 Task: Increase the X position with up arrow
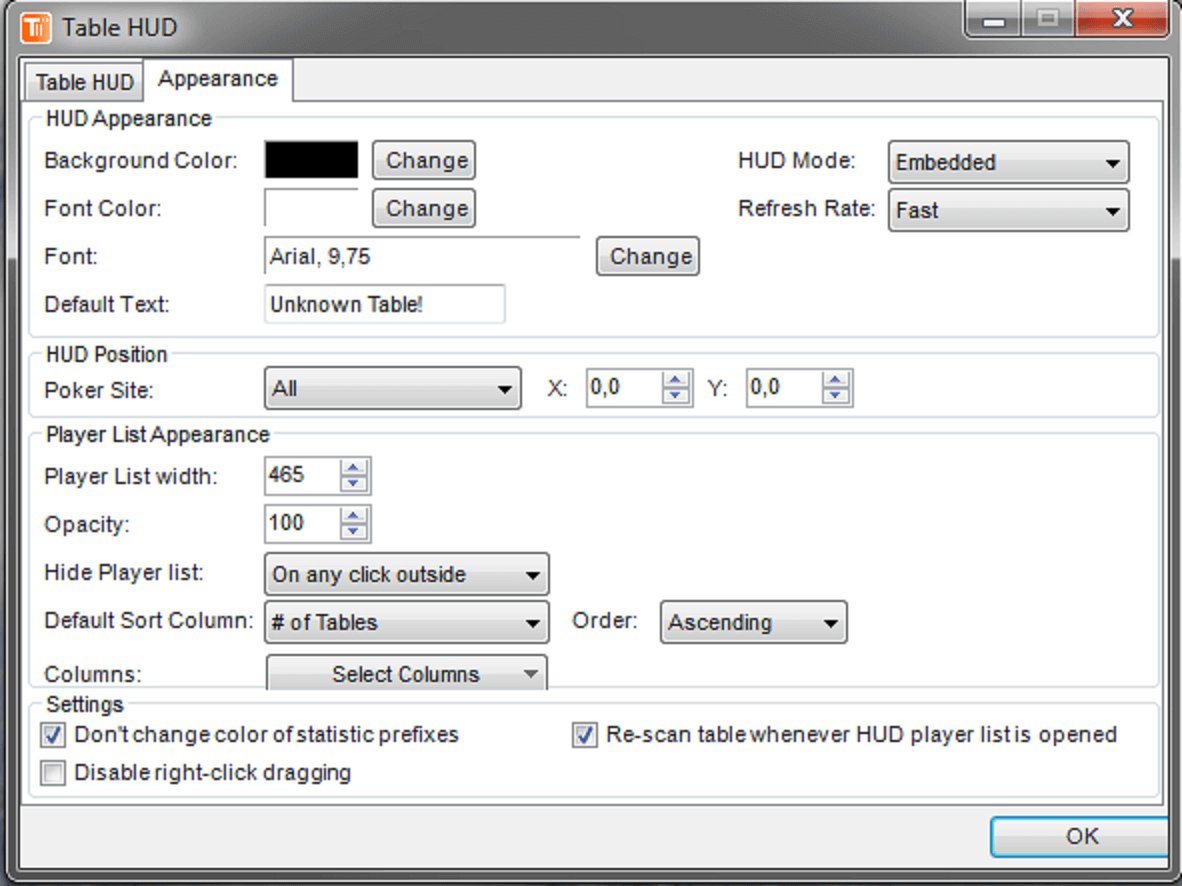tap(675, 379)
